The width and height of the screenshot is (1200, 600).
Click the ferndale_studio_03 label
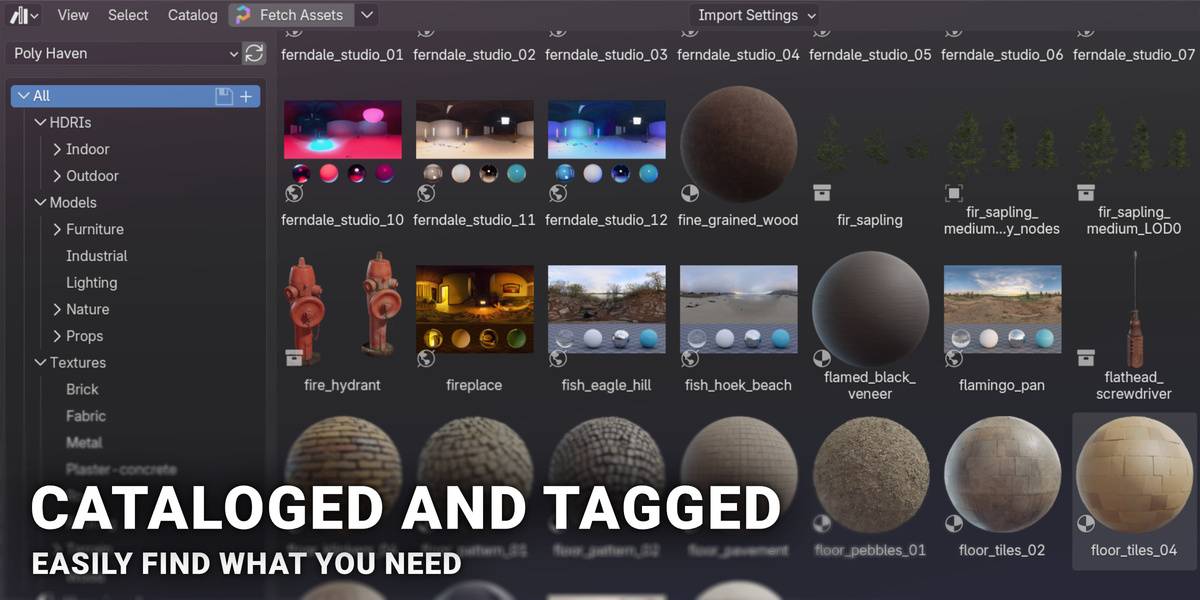[x=607, y=55]
